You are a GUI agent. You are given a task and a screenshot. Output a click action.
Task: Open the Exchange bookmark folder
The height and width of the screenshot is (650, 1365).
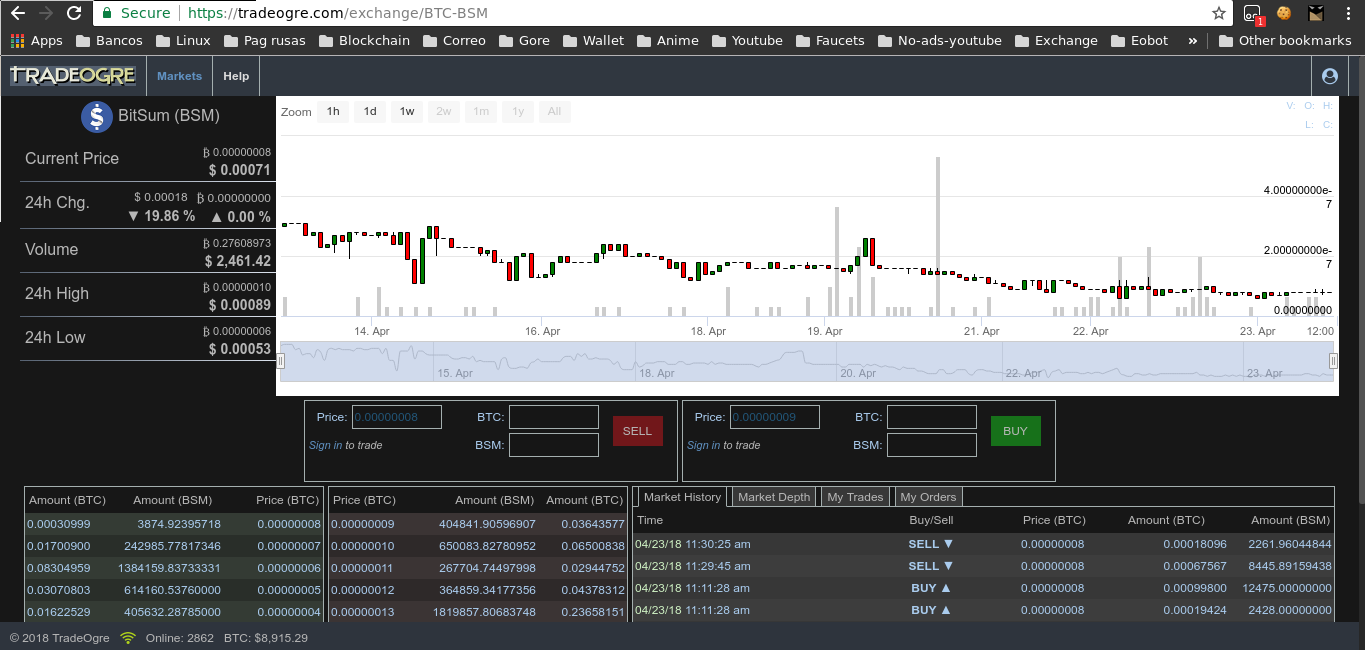(x=1056, y=41)
